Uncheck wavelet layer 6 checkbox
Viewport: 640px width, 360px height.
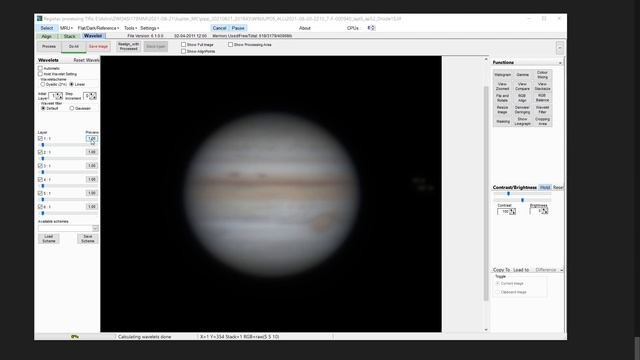coord(40,207)
